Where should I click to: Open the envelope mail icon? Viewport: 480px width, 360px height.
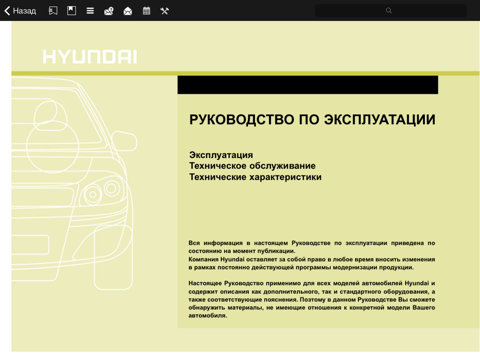[128, 11]
